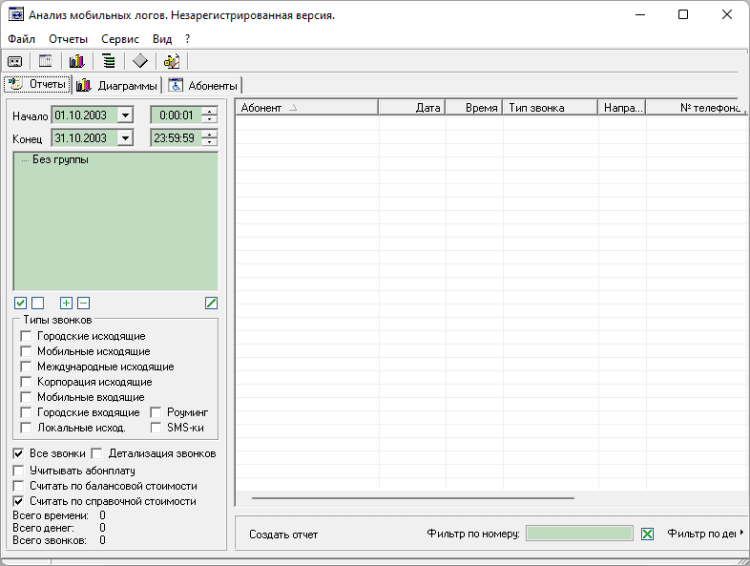Click the horizontal scrollbar under the table
This screenshot has height=566, width=750.
(x=413, y=498)
